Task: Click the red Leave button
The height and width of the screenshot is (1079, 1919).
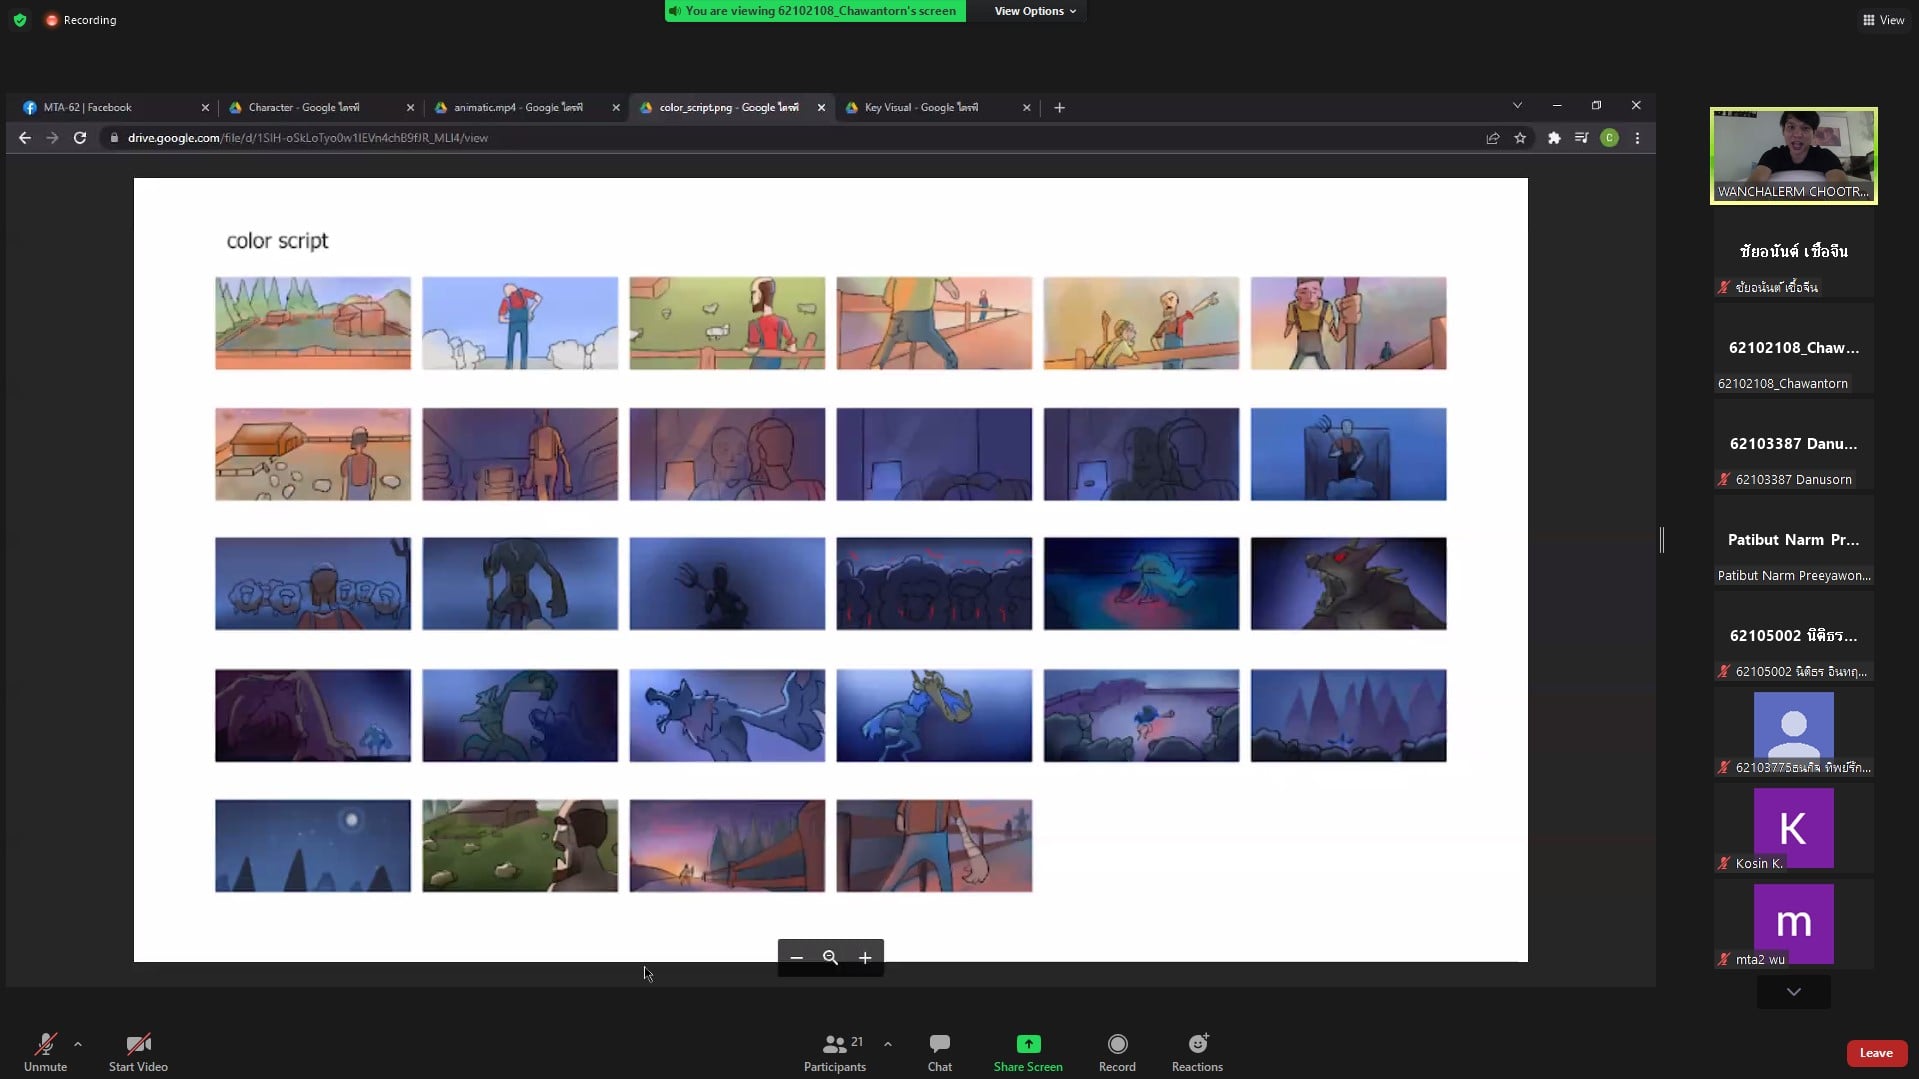Action: (1875, 1053)
